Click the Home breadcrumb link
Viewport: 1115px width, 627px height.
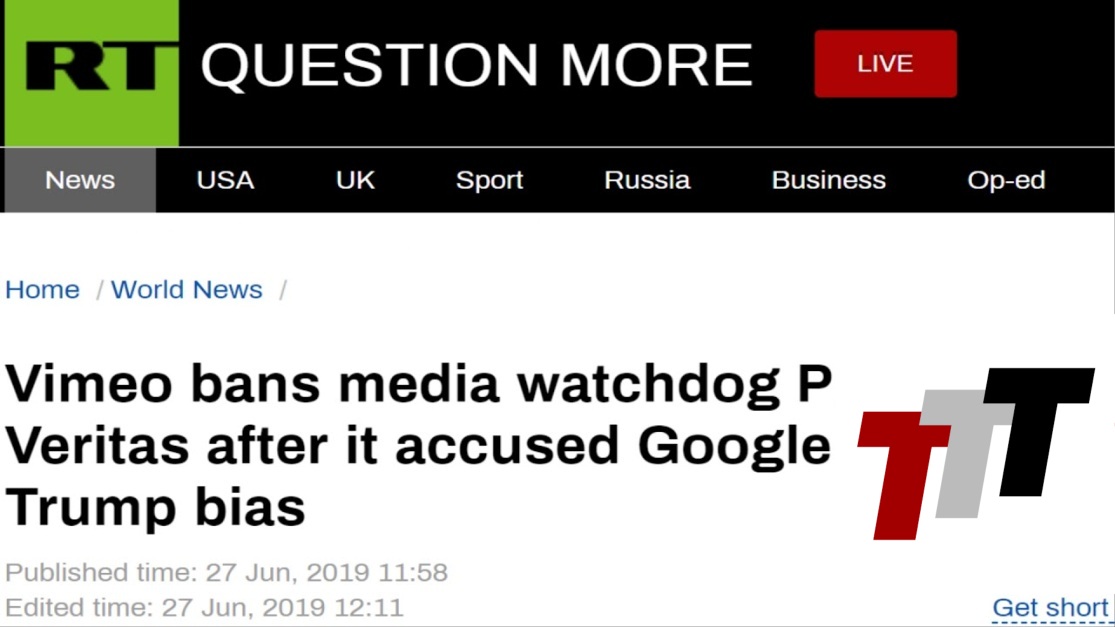(x=42, y=290)
